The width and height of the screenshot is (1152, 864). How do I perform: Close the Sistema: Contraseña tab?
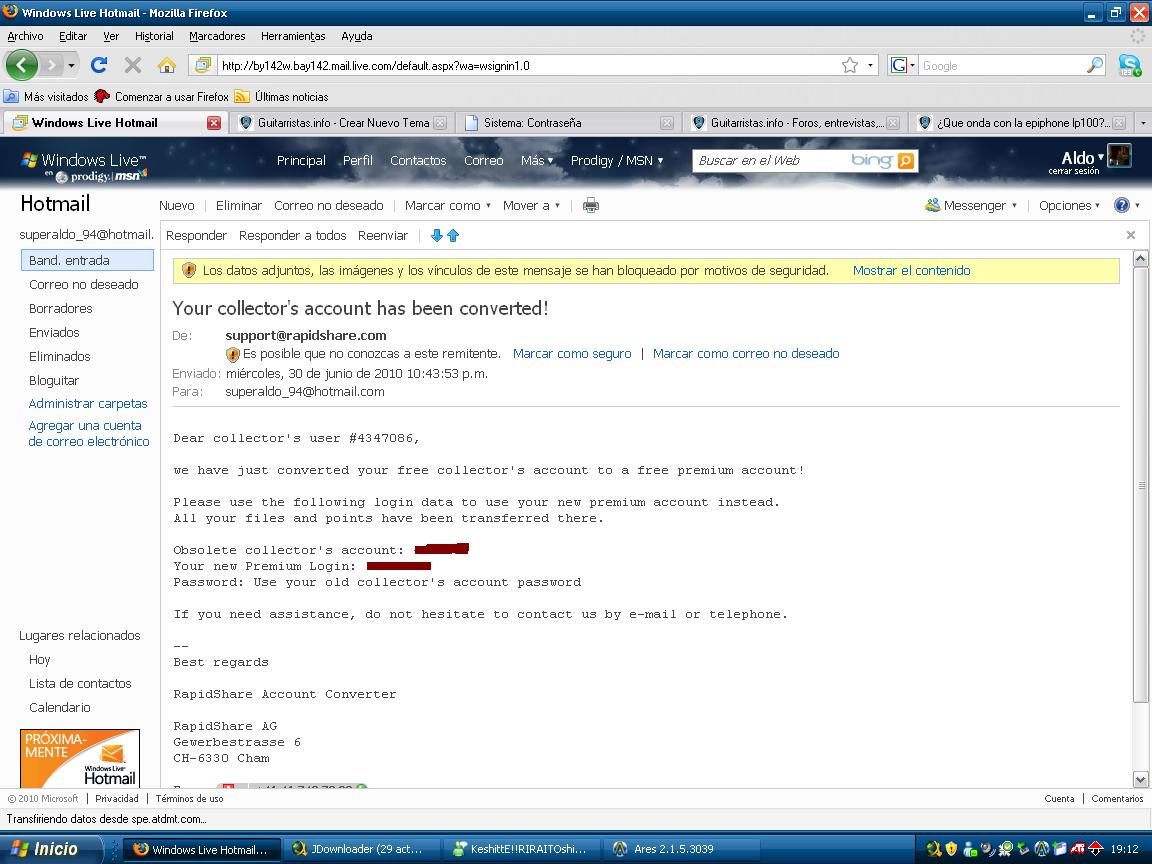[x=666, y=123]
